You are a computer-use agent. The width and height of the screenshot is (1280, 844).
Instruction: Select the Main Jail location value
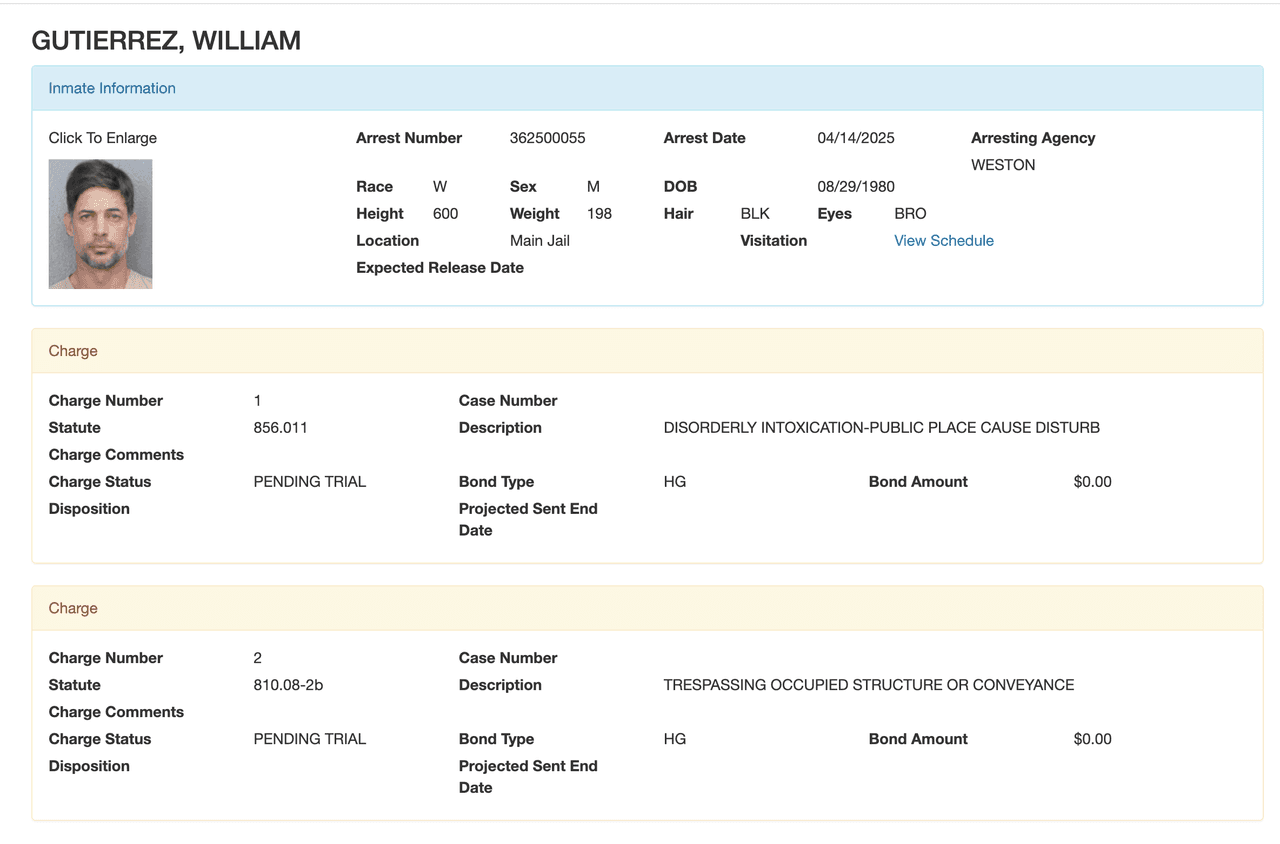click(x=539, y=240)
